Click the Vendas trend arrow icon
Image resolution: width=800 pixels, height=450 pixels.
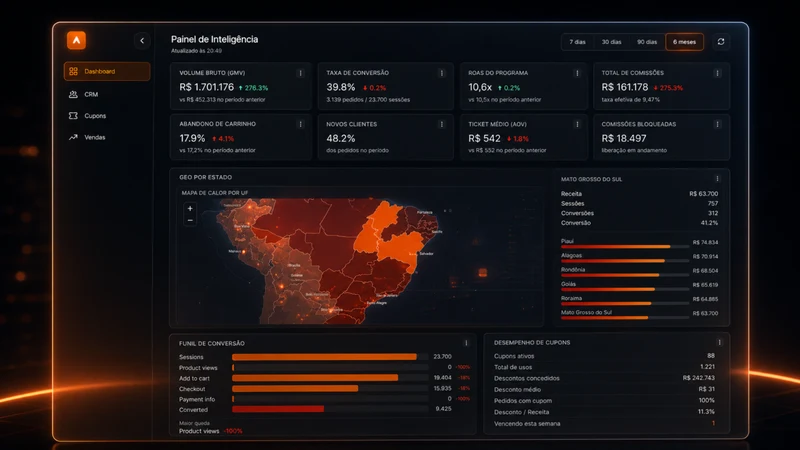[73, 137]
